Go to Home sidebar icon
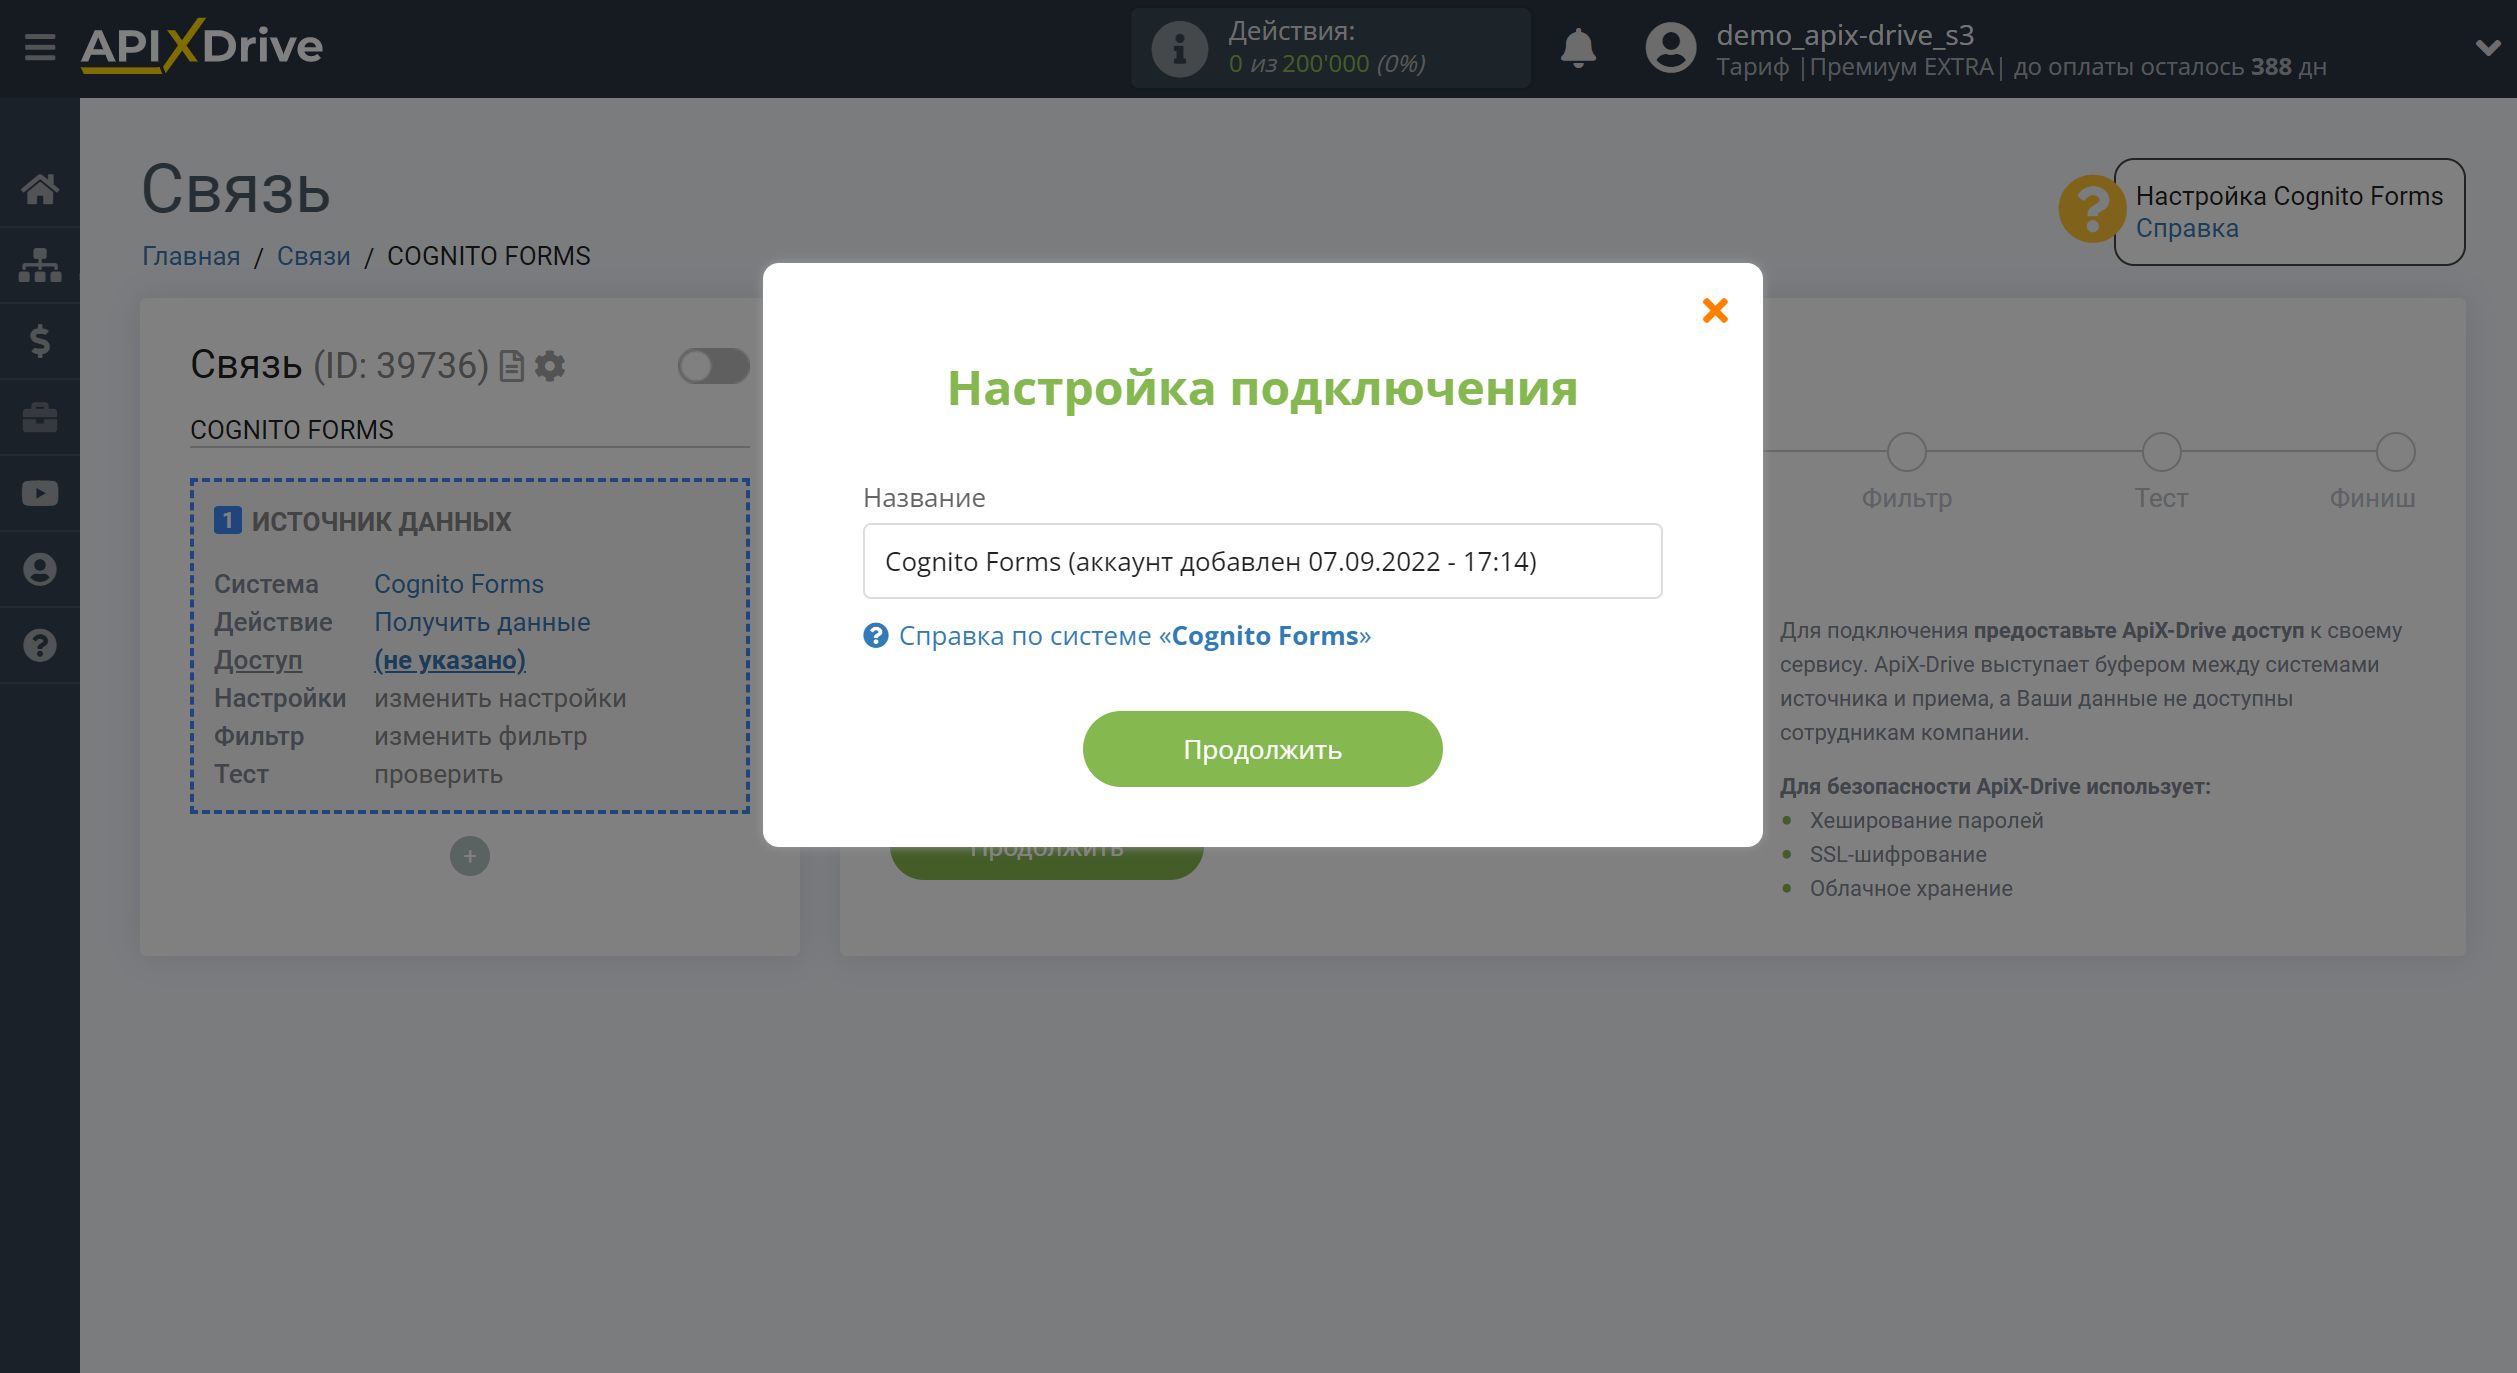This screenshot has width=2517, height=1373. [40, 189]
